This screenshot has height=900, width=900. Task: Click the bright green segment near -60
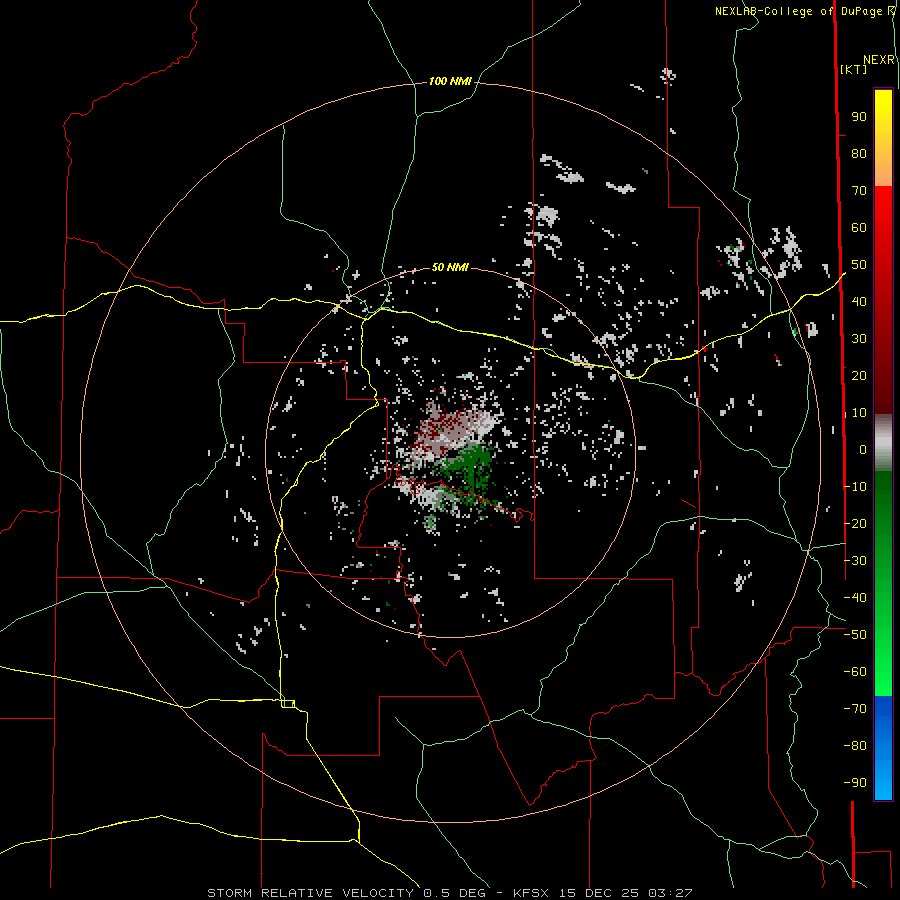(x=883, y=678)
